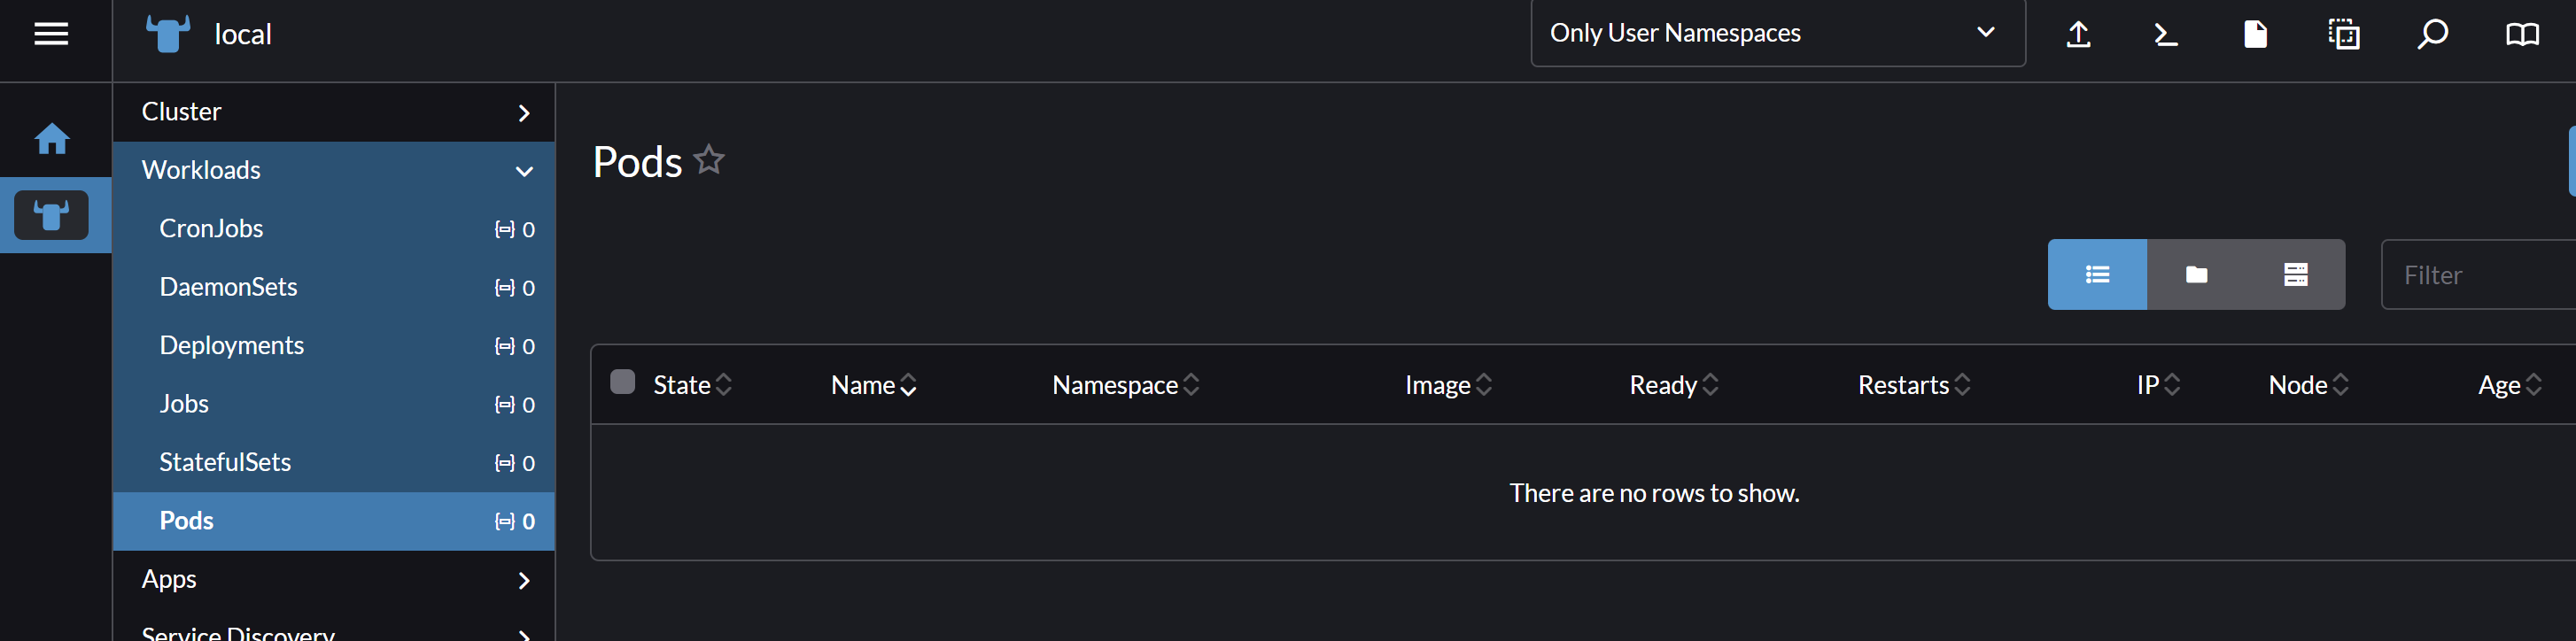
Task: Click the Home icon in sidebar
Action: point(52,138)
